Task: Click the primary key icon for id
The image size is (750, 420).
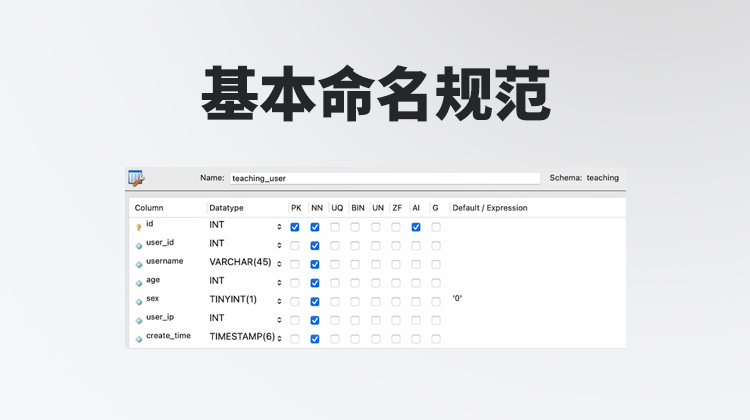Action: click(x=139, y=227)
